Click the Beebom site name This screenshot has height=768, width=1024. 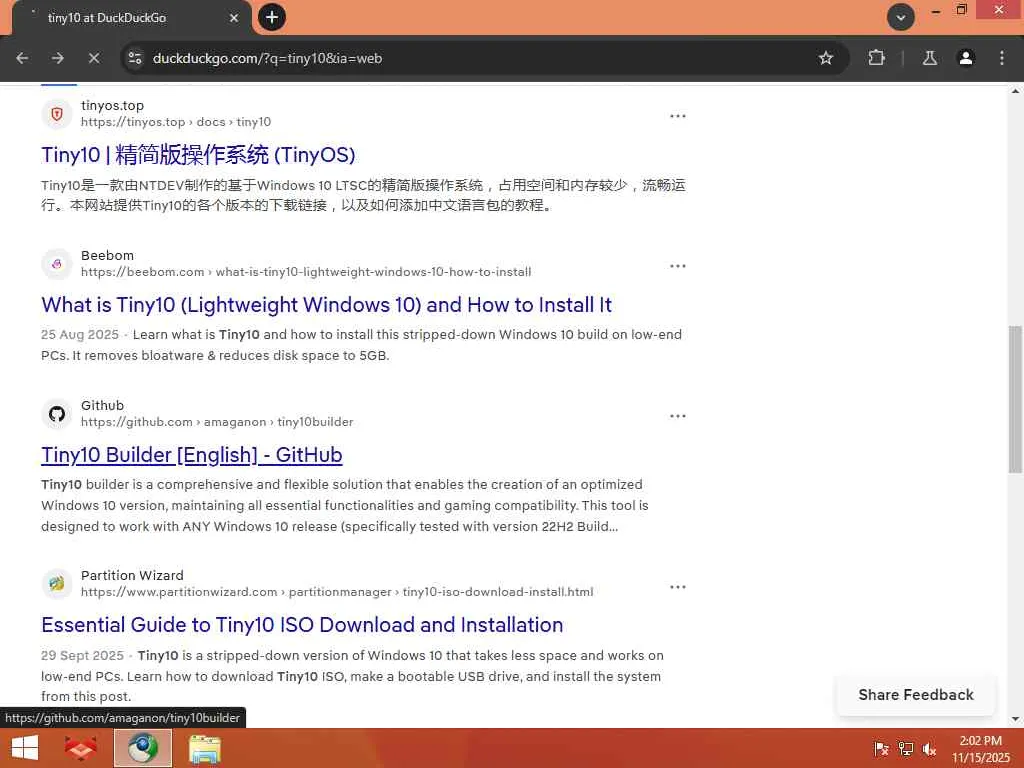pos(107,255)
